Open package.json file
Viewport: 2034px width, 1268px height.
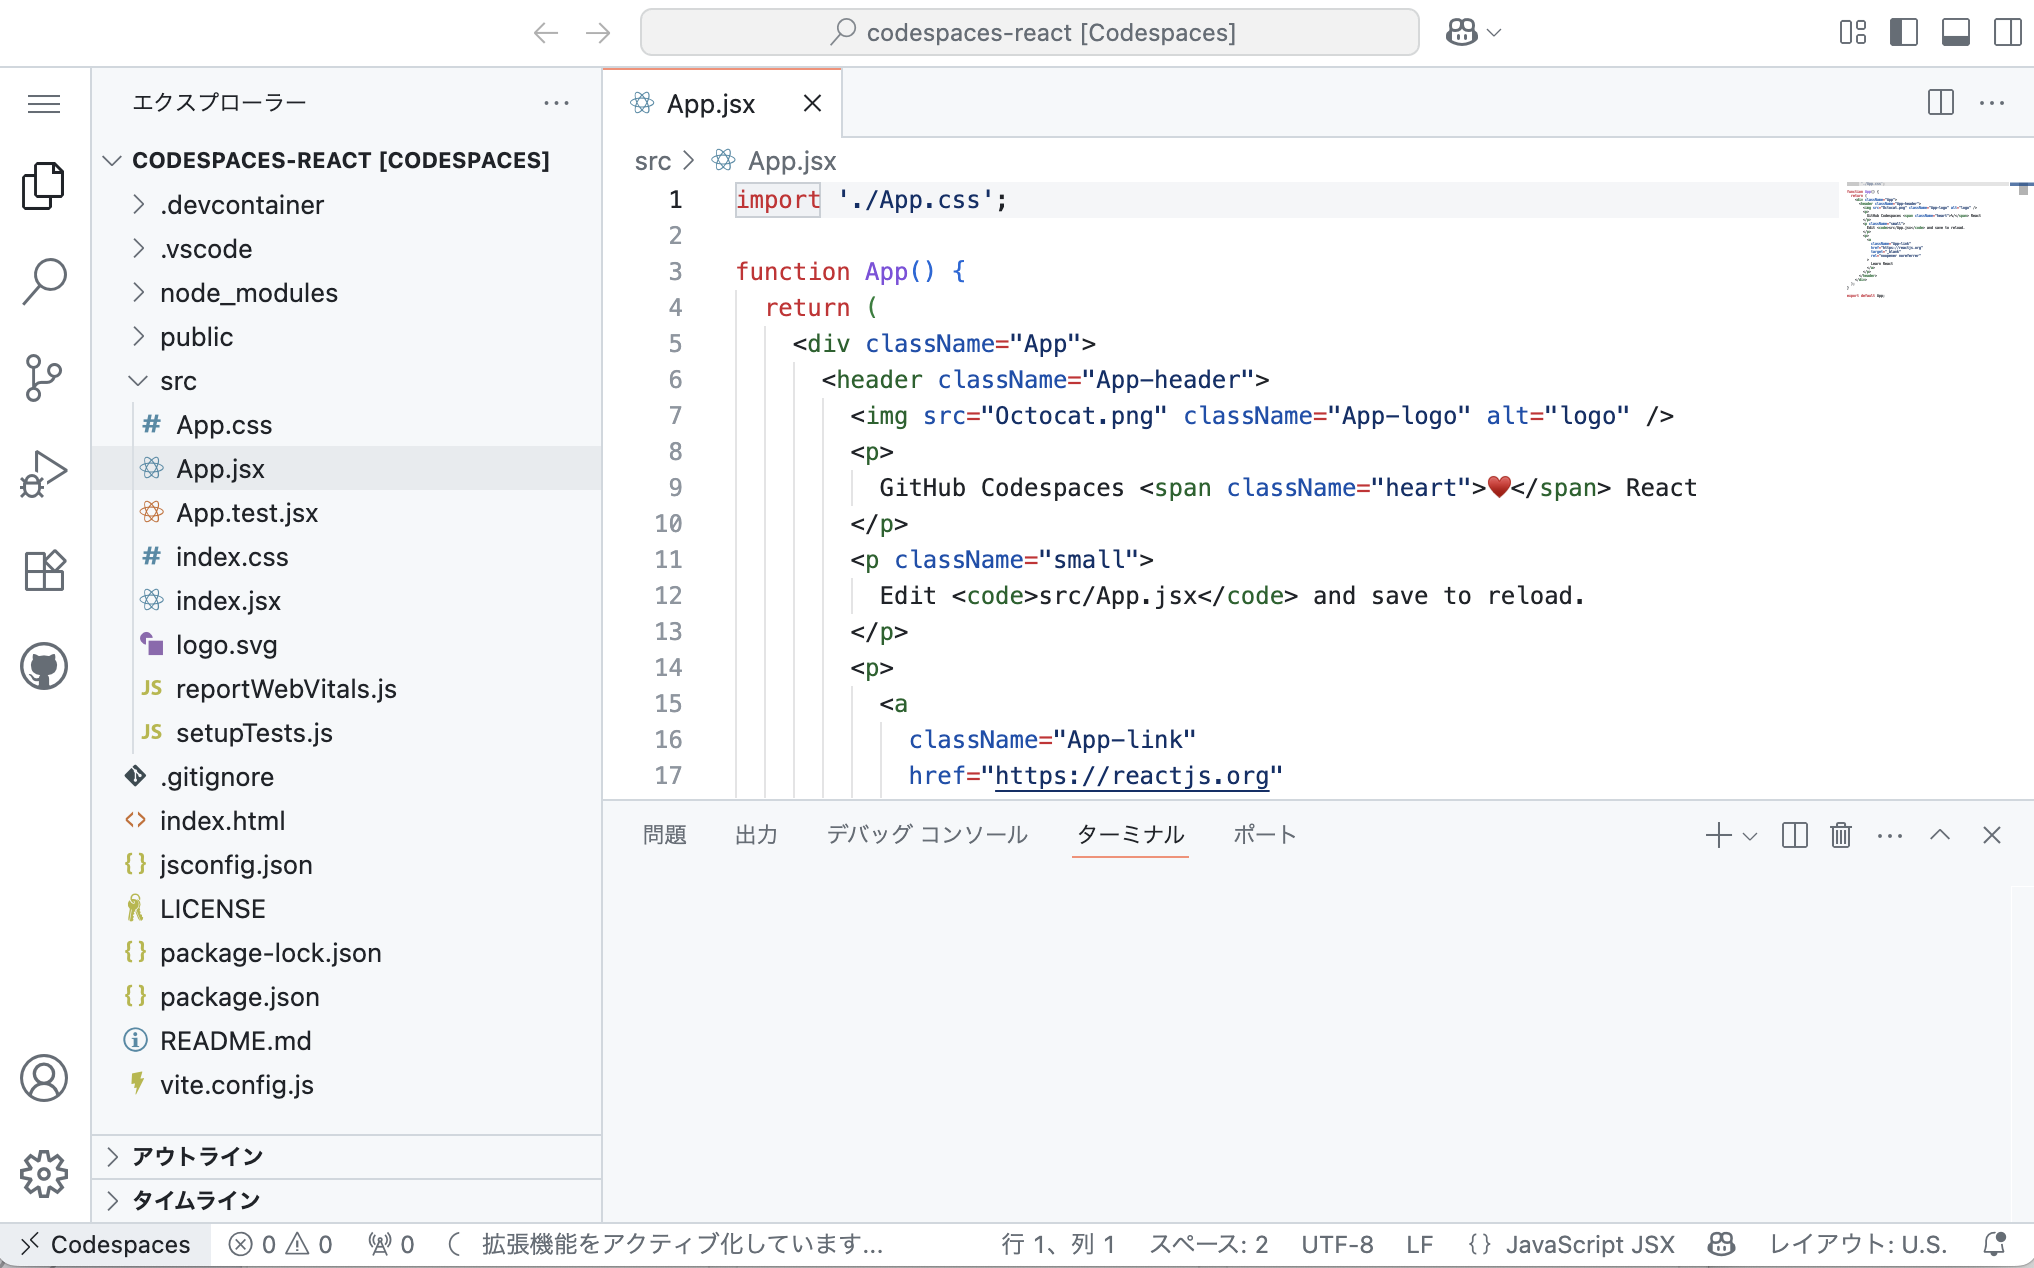click(346, 996)
